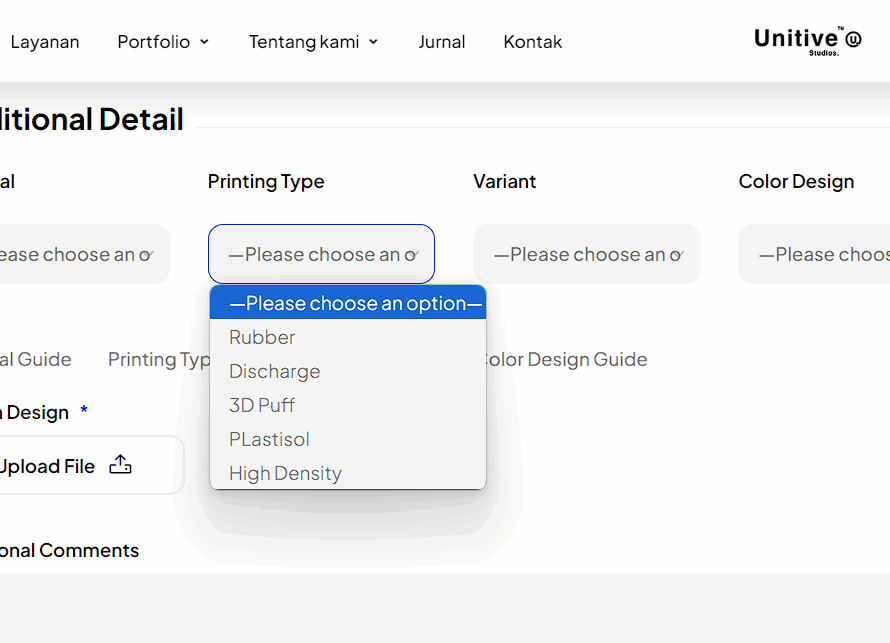The width and height of the screenshot is (890, 643).
Task: Click the Unitive Studios logo
Action: (807, 41)
